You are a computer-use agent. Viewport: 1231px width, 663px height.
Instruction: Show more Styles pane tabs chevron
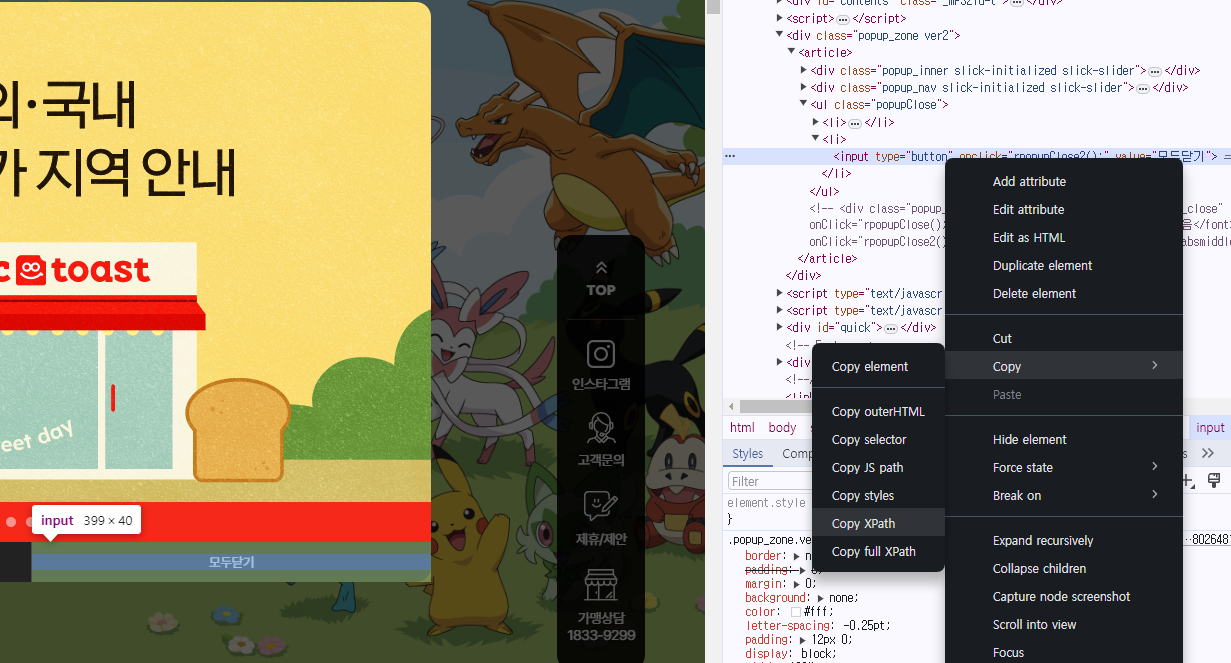(1208, 453)
